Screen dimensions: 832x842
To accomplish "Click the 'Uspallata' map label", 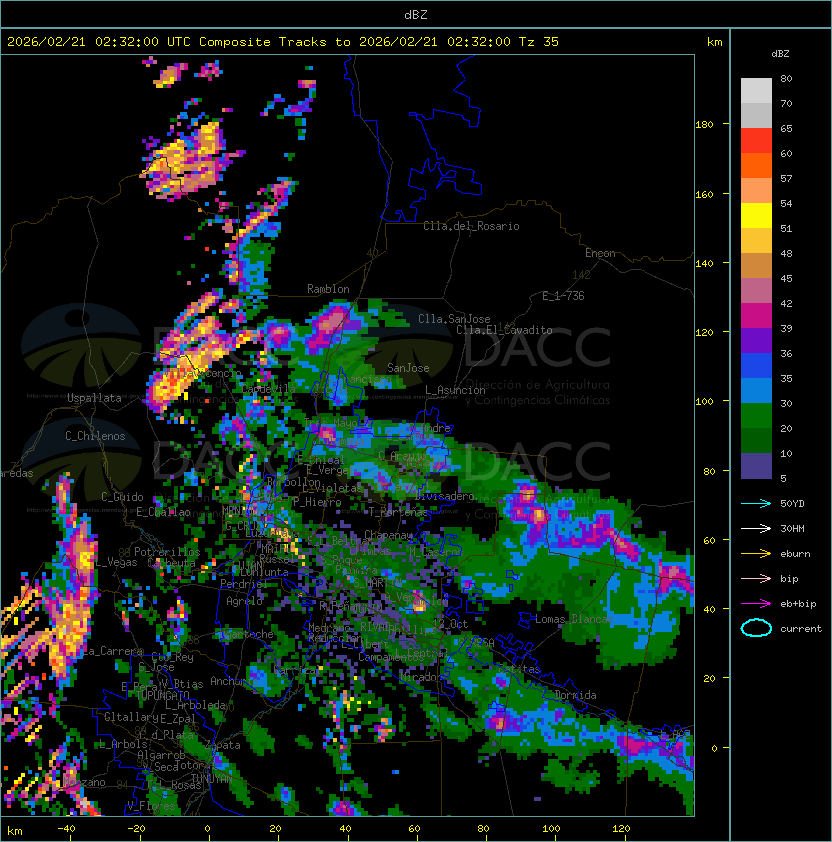I will tap(94, 398).
